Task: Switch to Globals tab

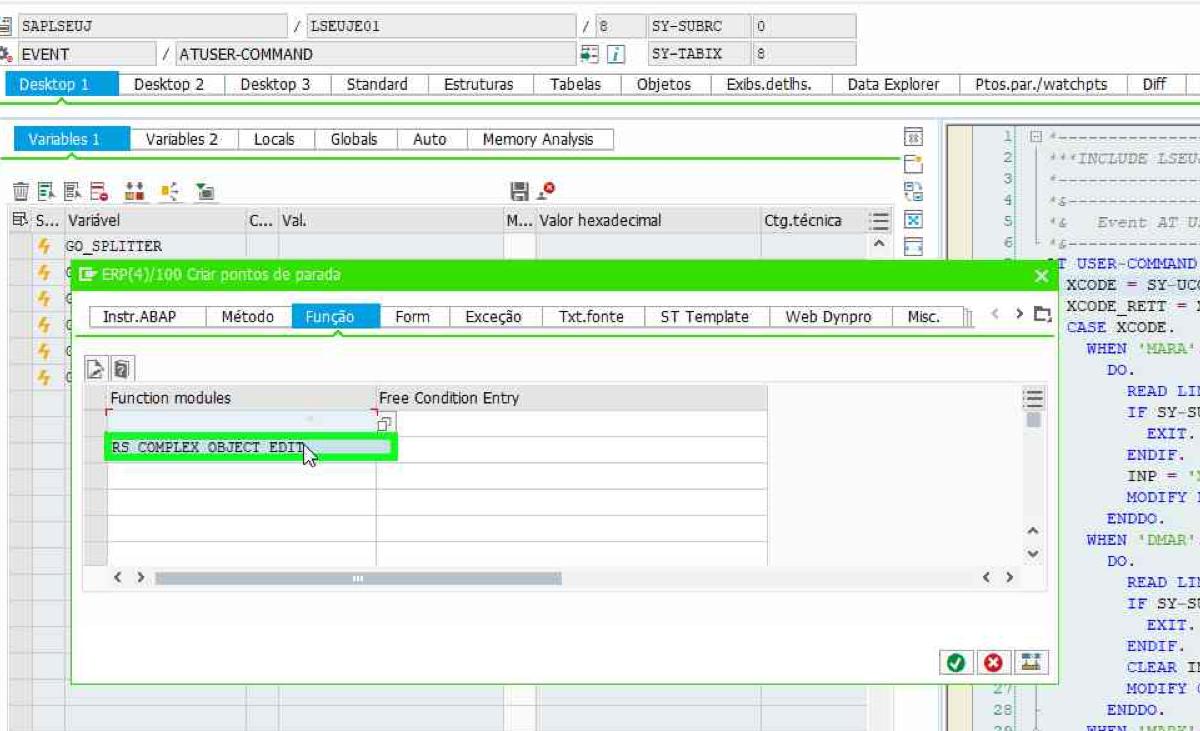Action: point(354,139)
